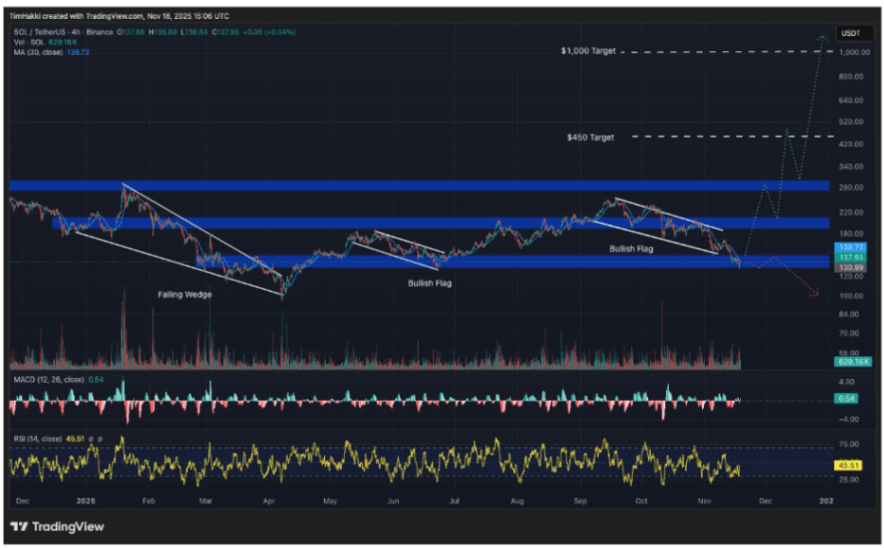This screenshot has height=548, width=884.
Task: Click the blue MA price tag 139.71
Action: pos(851,248)
